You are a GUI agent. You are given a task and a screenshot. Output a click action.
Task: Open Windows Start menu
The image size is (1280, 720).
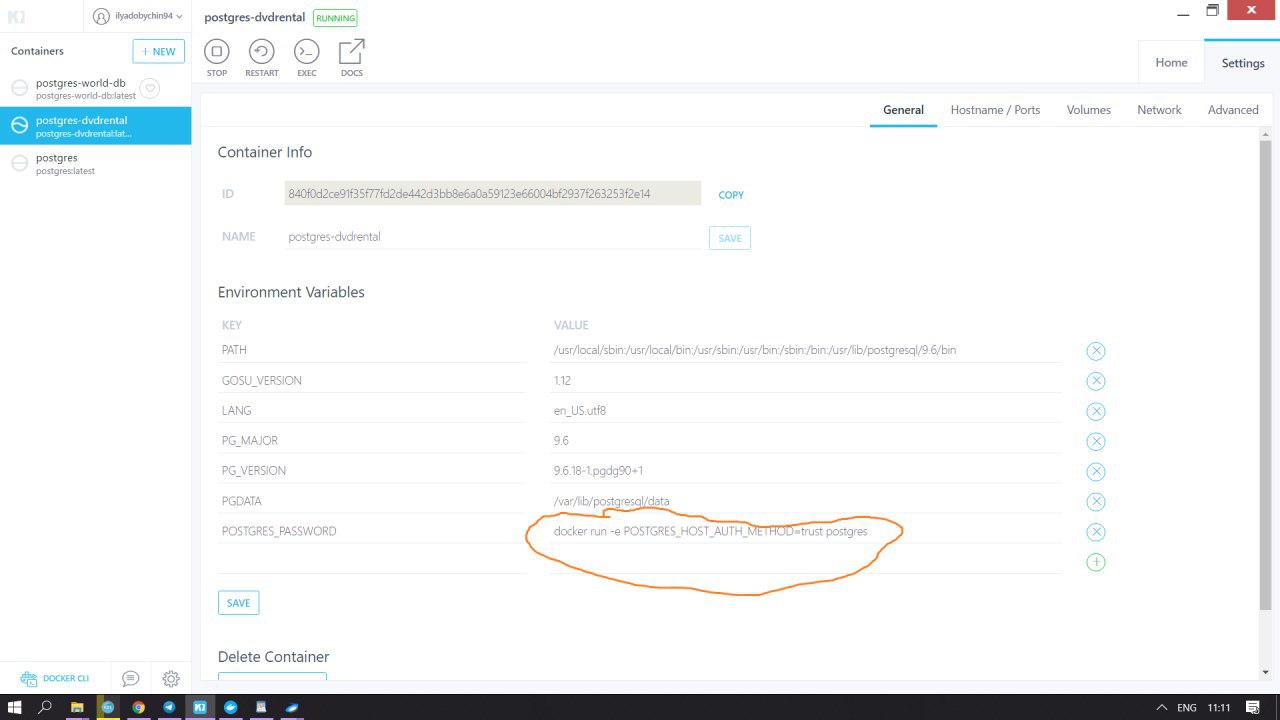[x=16, y=707]
